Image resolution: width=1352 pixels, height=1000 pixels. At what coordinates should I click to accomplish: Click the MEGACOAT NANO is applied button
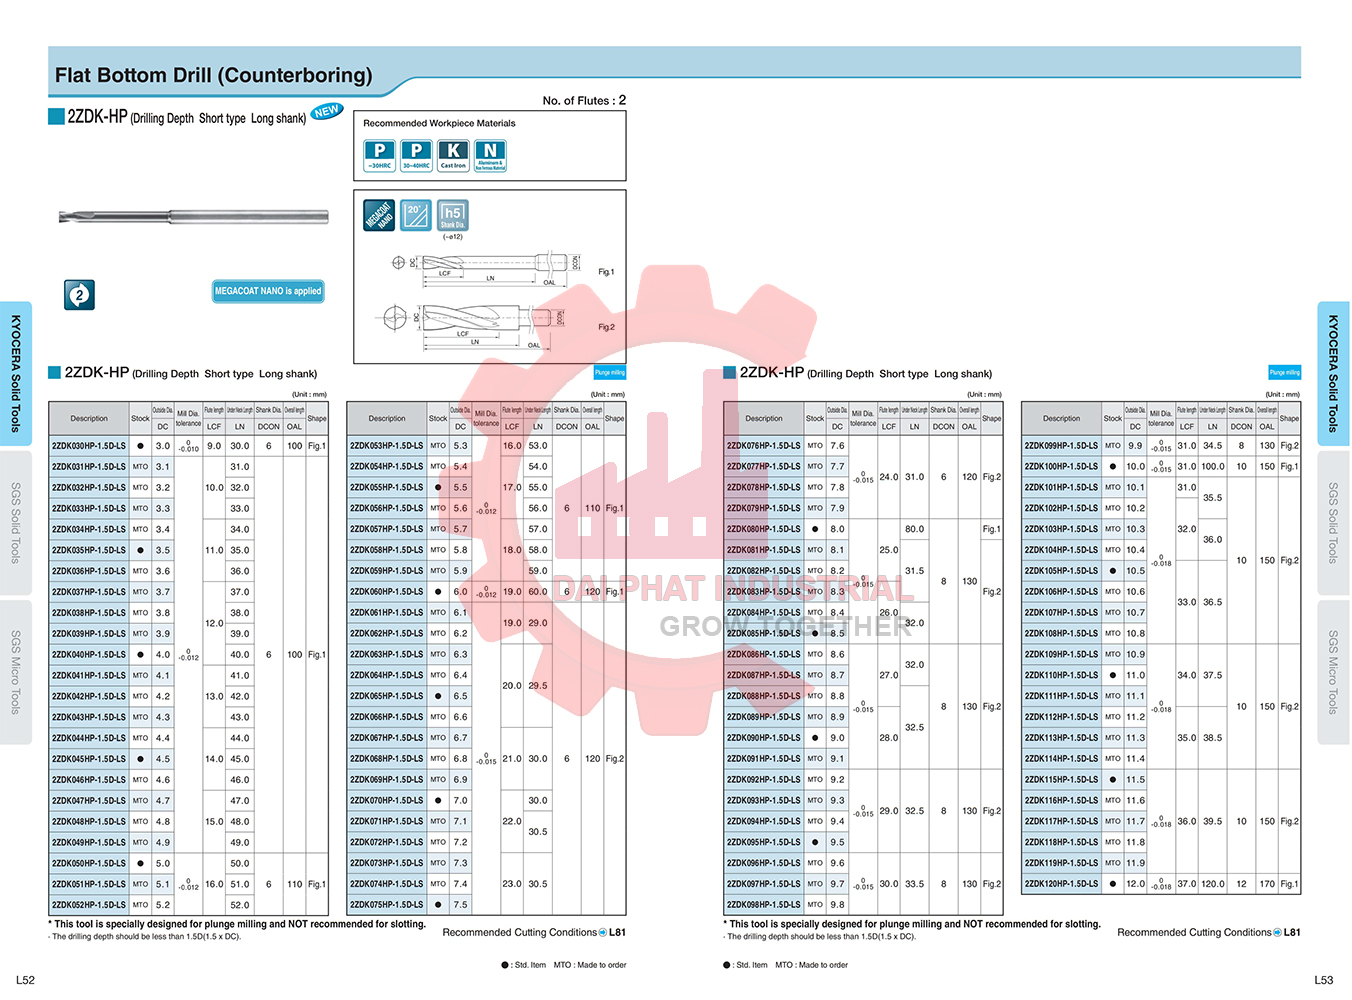[x=268, y=291]
